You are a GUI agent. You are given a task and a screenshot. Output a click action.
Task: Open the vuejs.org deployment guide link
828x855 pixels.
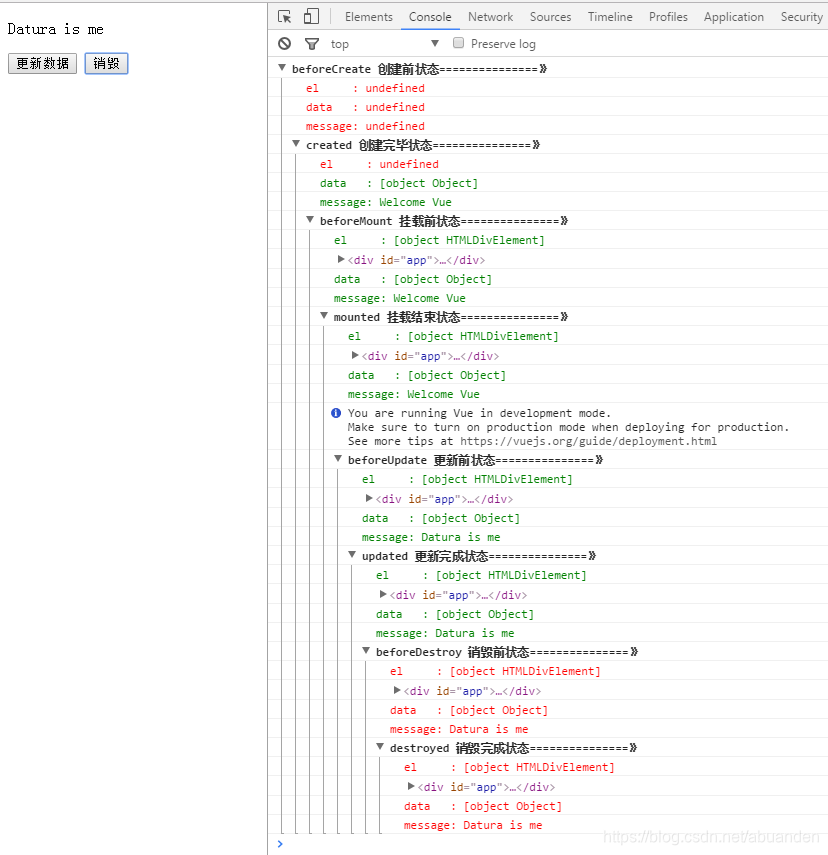[x=588, y=441]
